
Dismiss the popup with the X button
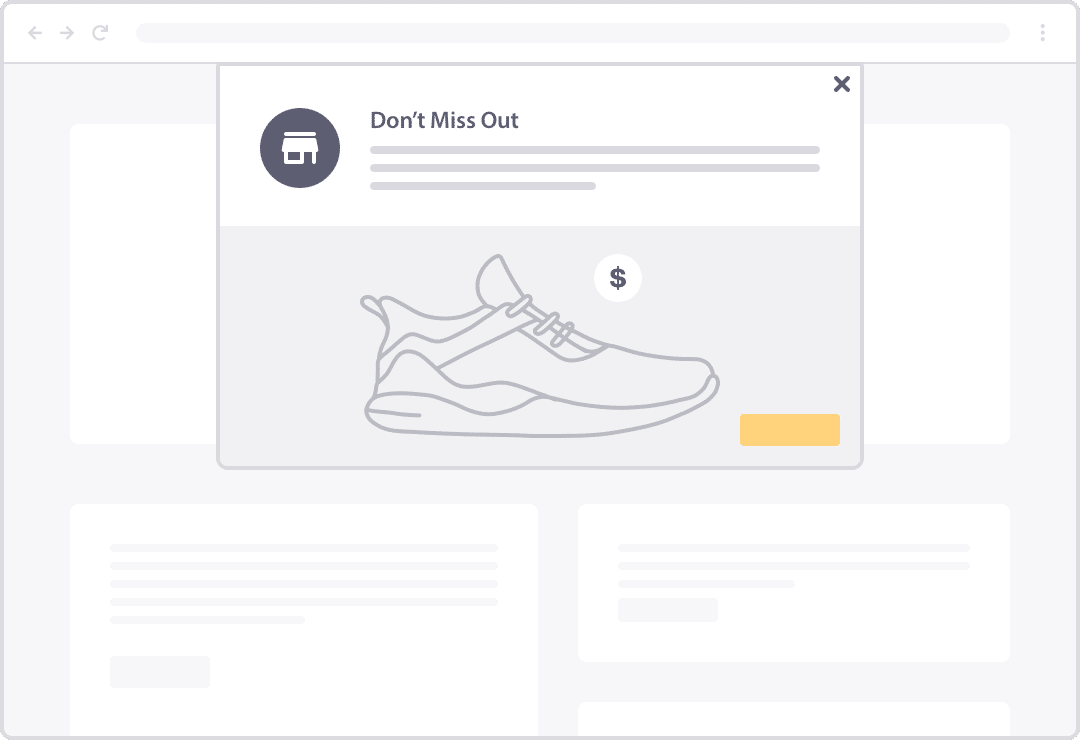842,84
